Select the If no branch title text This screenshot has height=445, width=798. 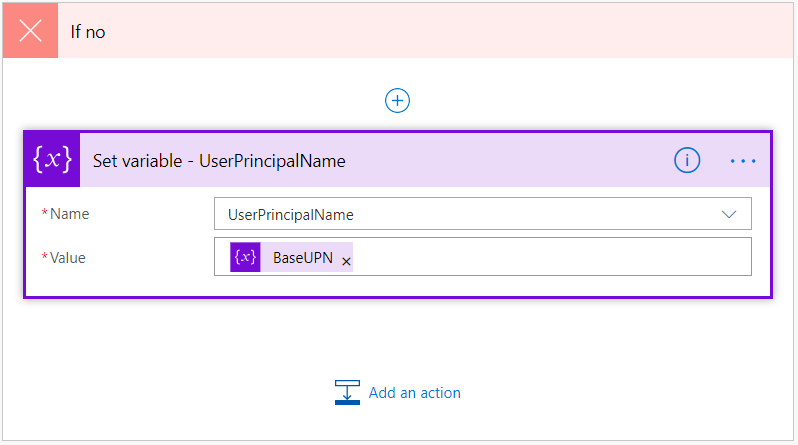coord(88,32)
